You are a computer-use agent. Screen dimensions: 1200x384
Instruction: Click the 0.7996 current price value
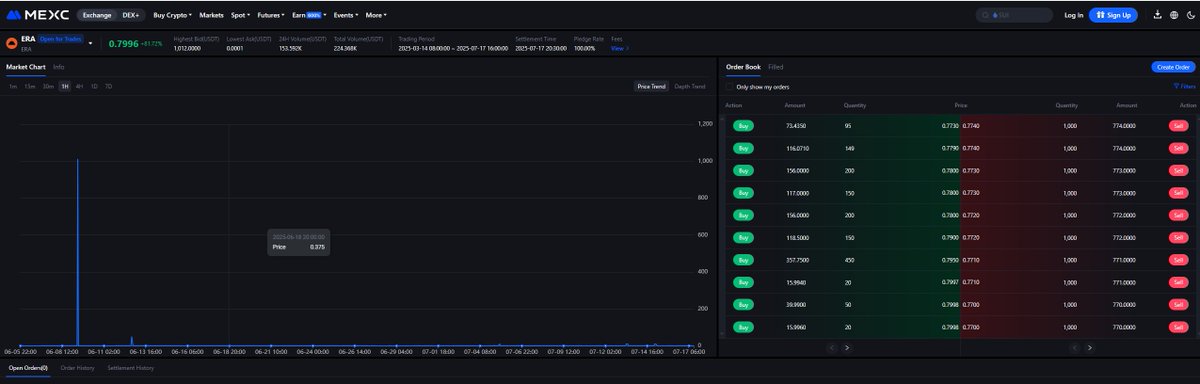click(x=123, y=44)
